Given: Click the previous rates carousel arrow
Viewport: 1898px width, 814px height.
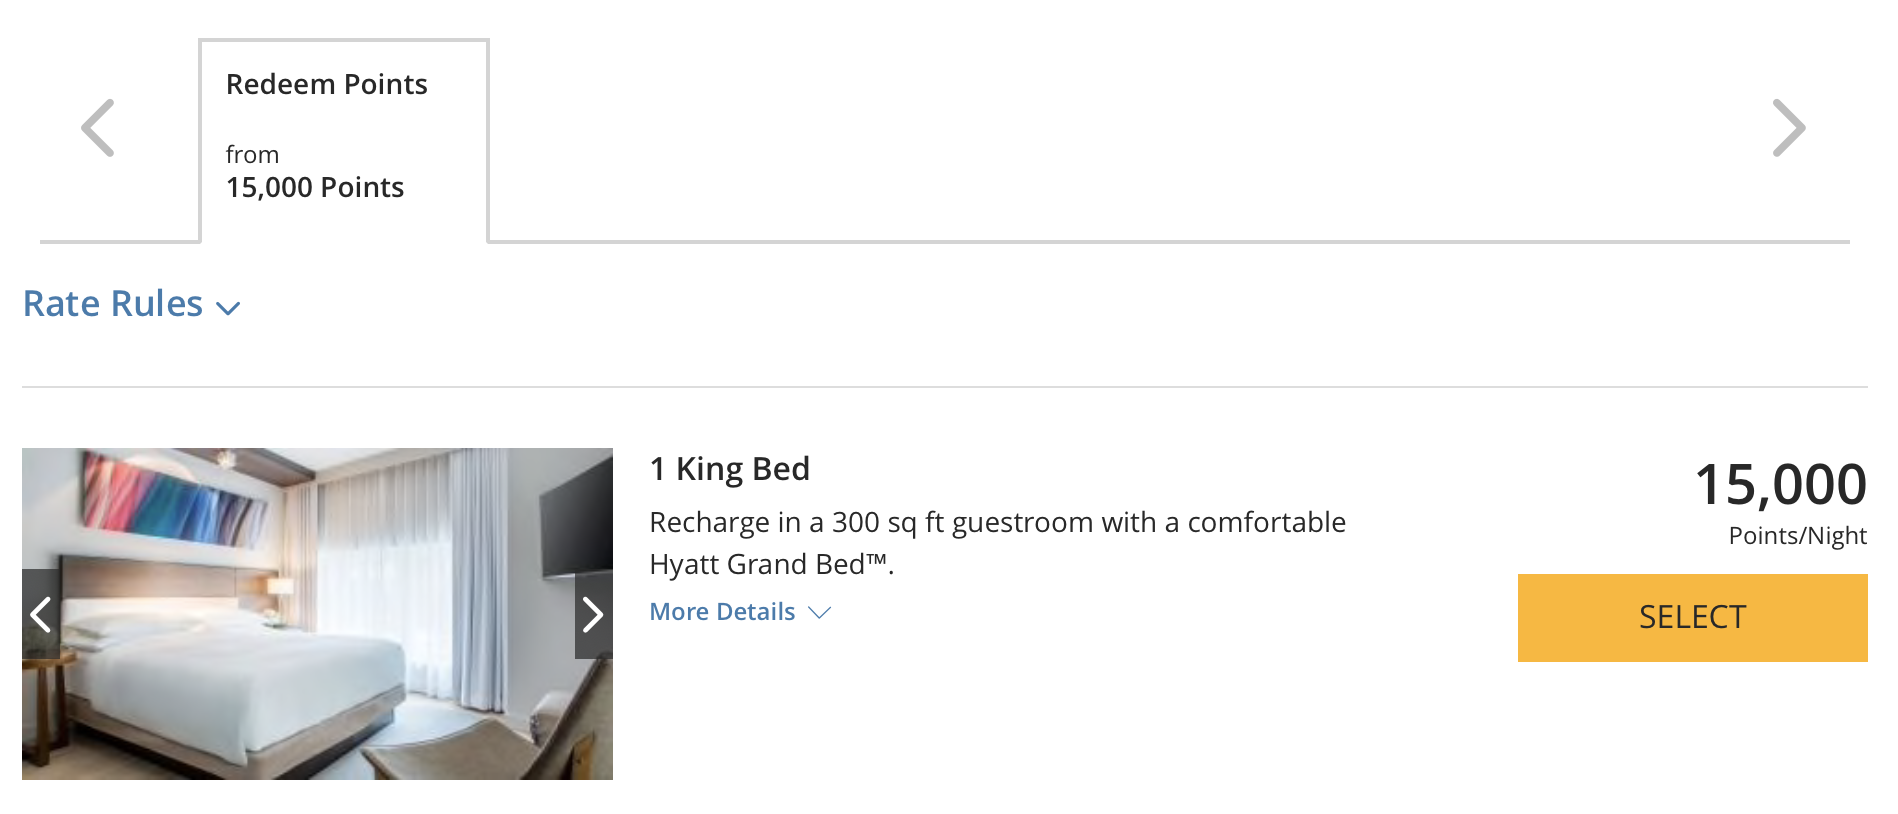Looking at the screenshot, I should click(x=98, y=128).
